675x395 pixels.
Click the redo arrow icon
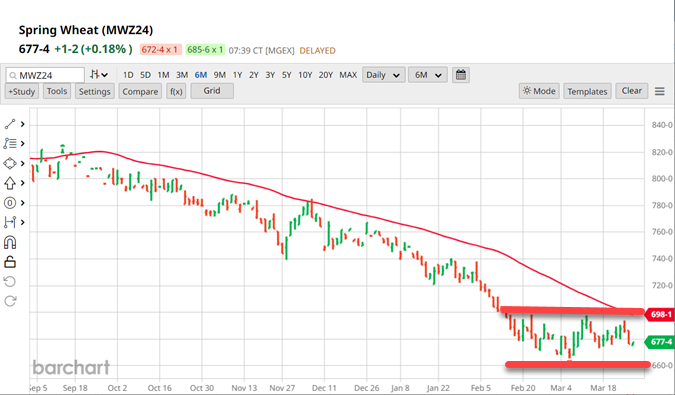[10, 300]
